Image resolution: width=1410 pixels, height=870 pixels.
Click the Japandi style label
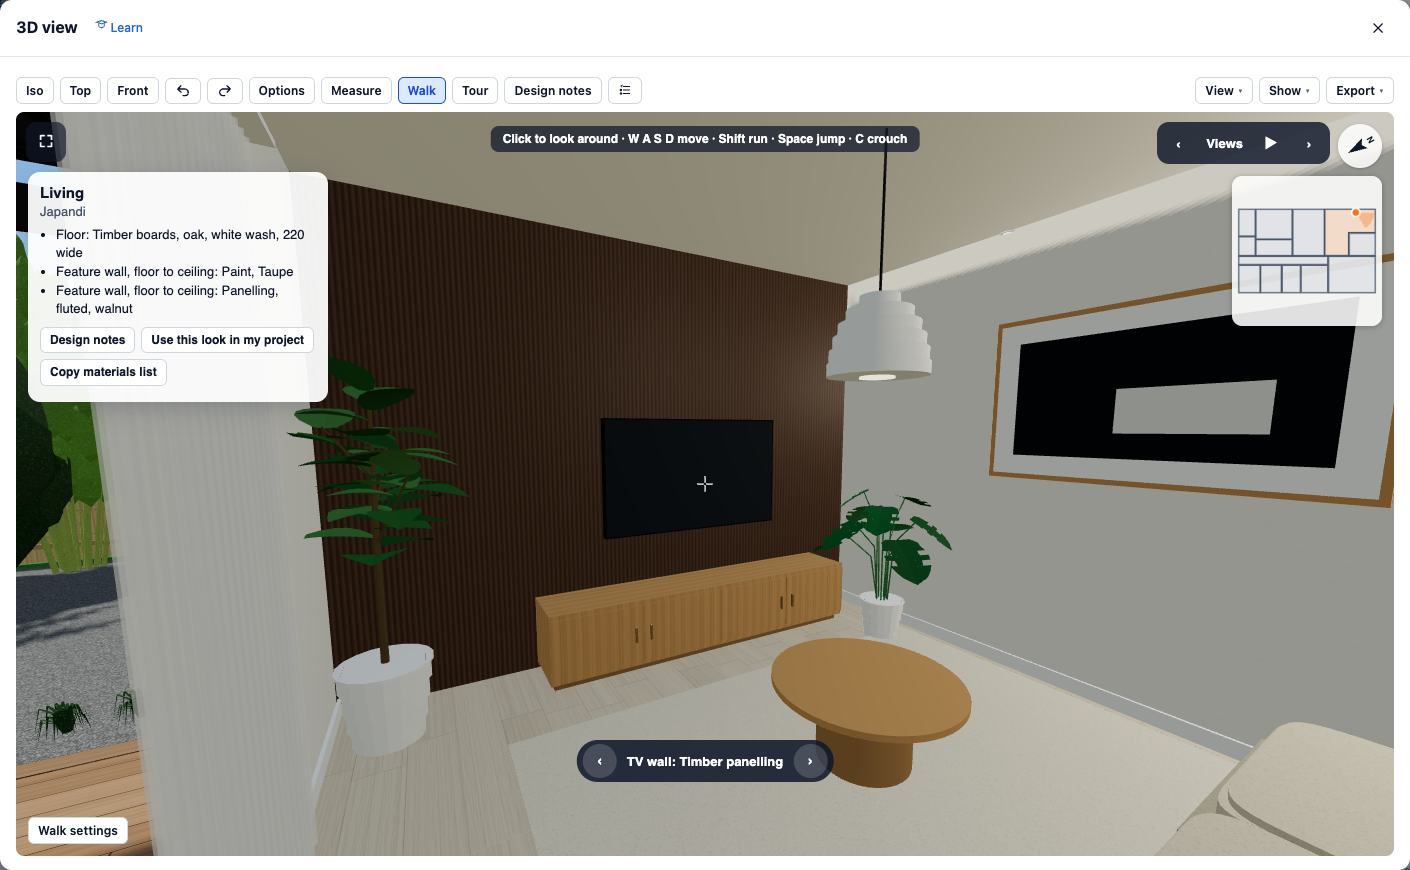point(63,212)
